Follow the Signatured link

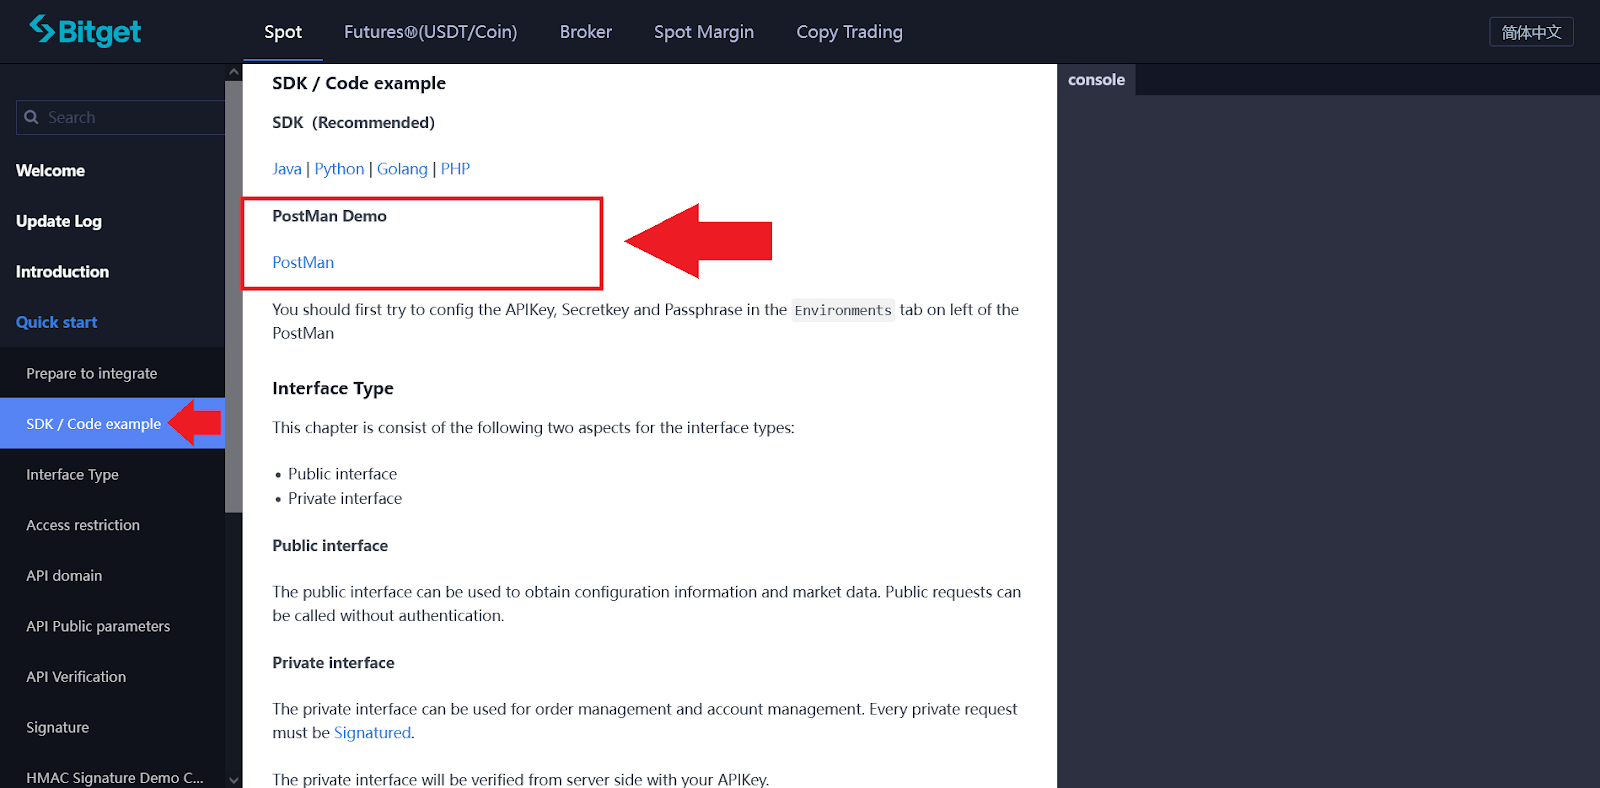coord(372,733)
